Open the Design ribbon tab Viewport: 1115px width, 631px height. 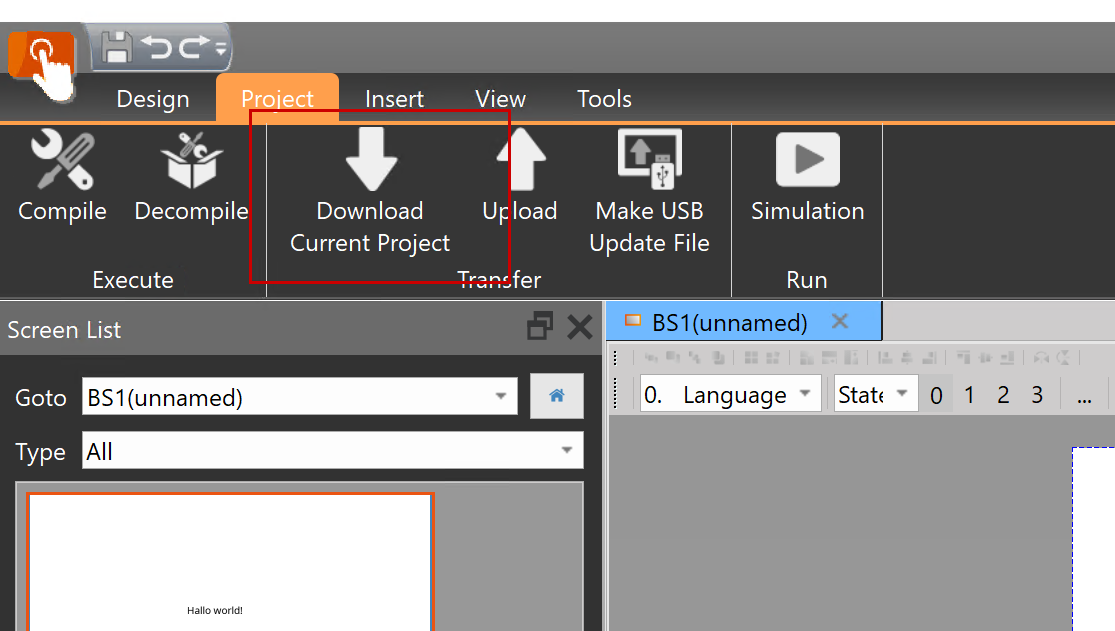[152, 99]
